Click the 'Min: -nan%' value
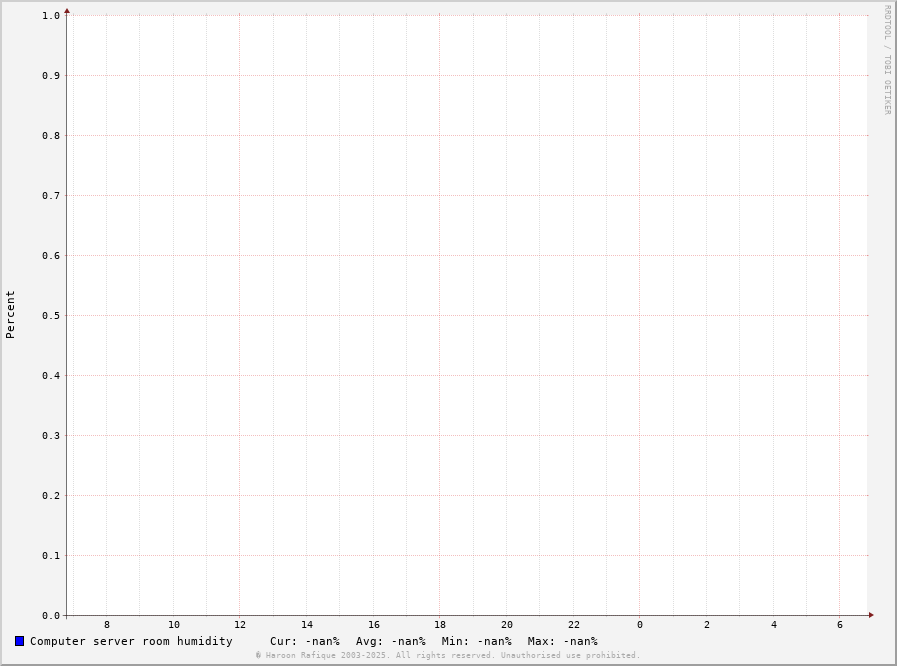 click(476, 641)
